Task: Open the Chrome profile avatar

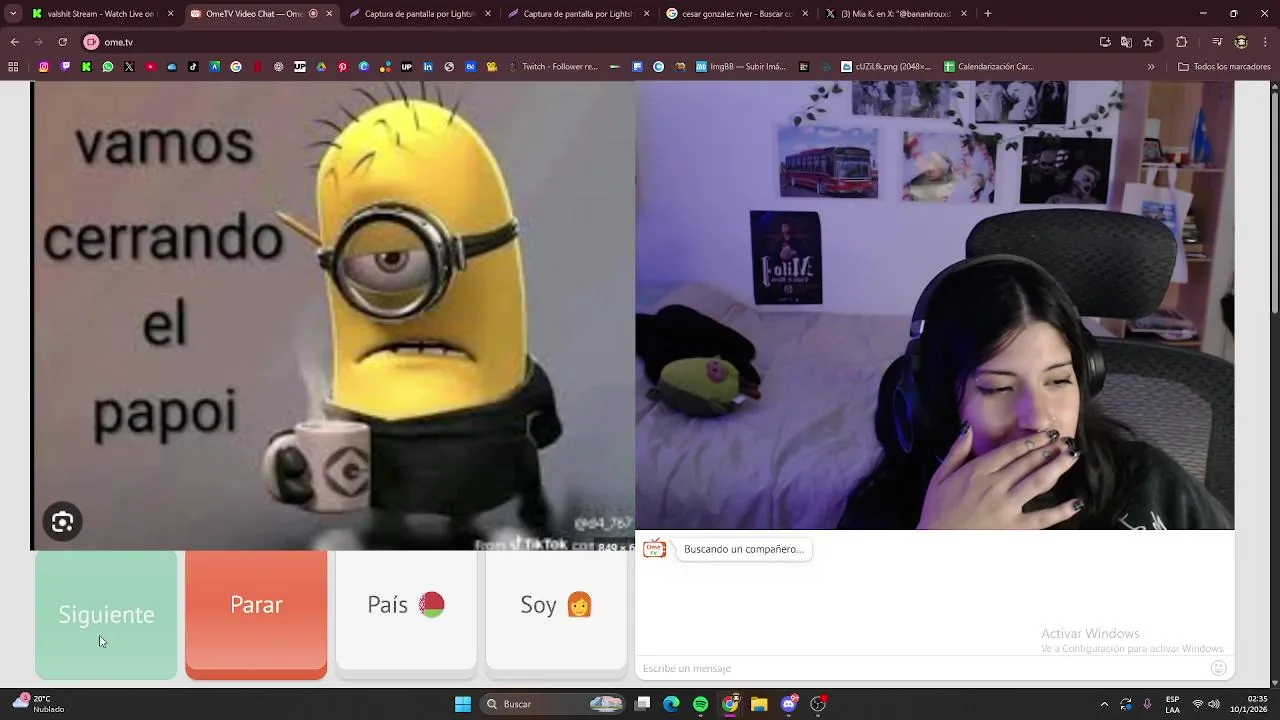Action: coord(1241,42)
